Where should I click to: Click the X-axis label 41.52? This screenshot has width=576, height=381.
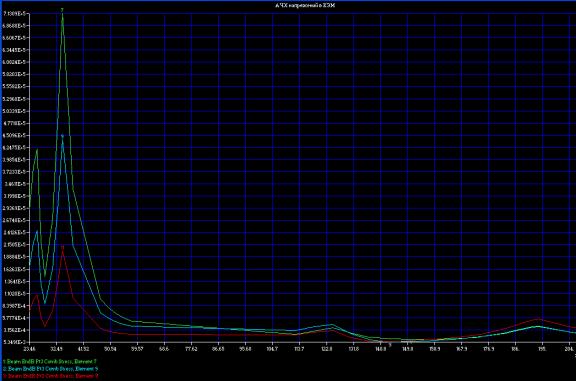click(x=83, y=348)
